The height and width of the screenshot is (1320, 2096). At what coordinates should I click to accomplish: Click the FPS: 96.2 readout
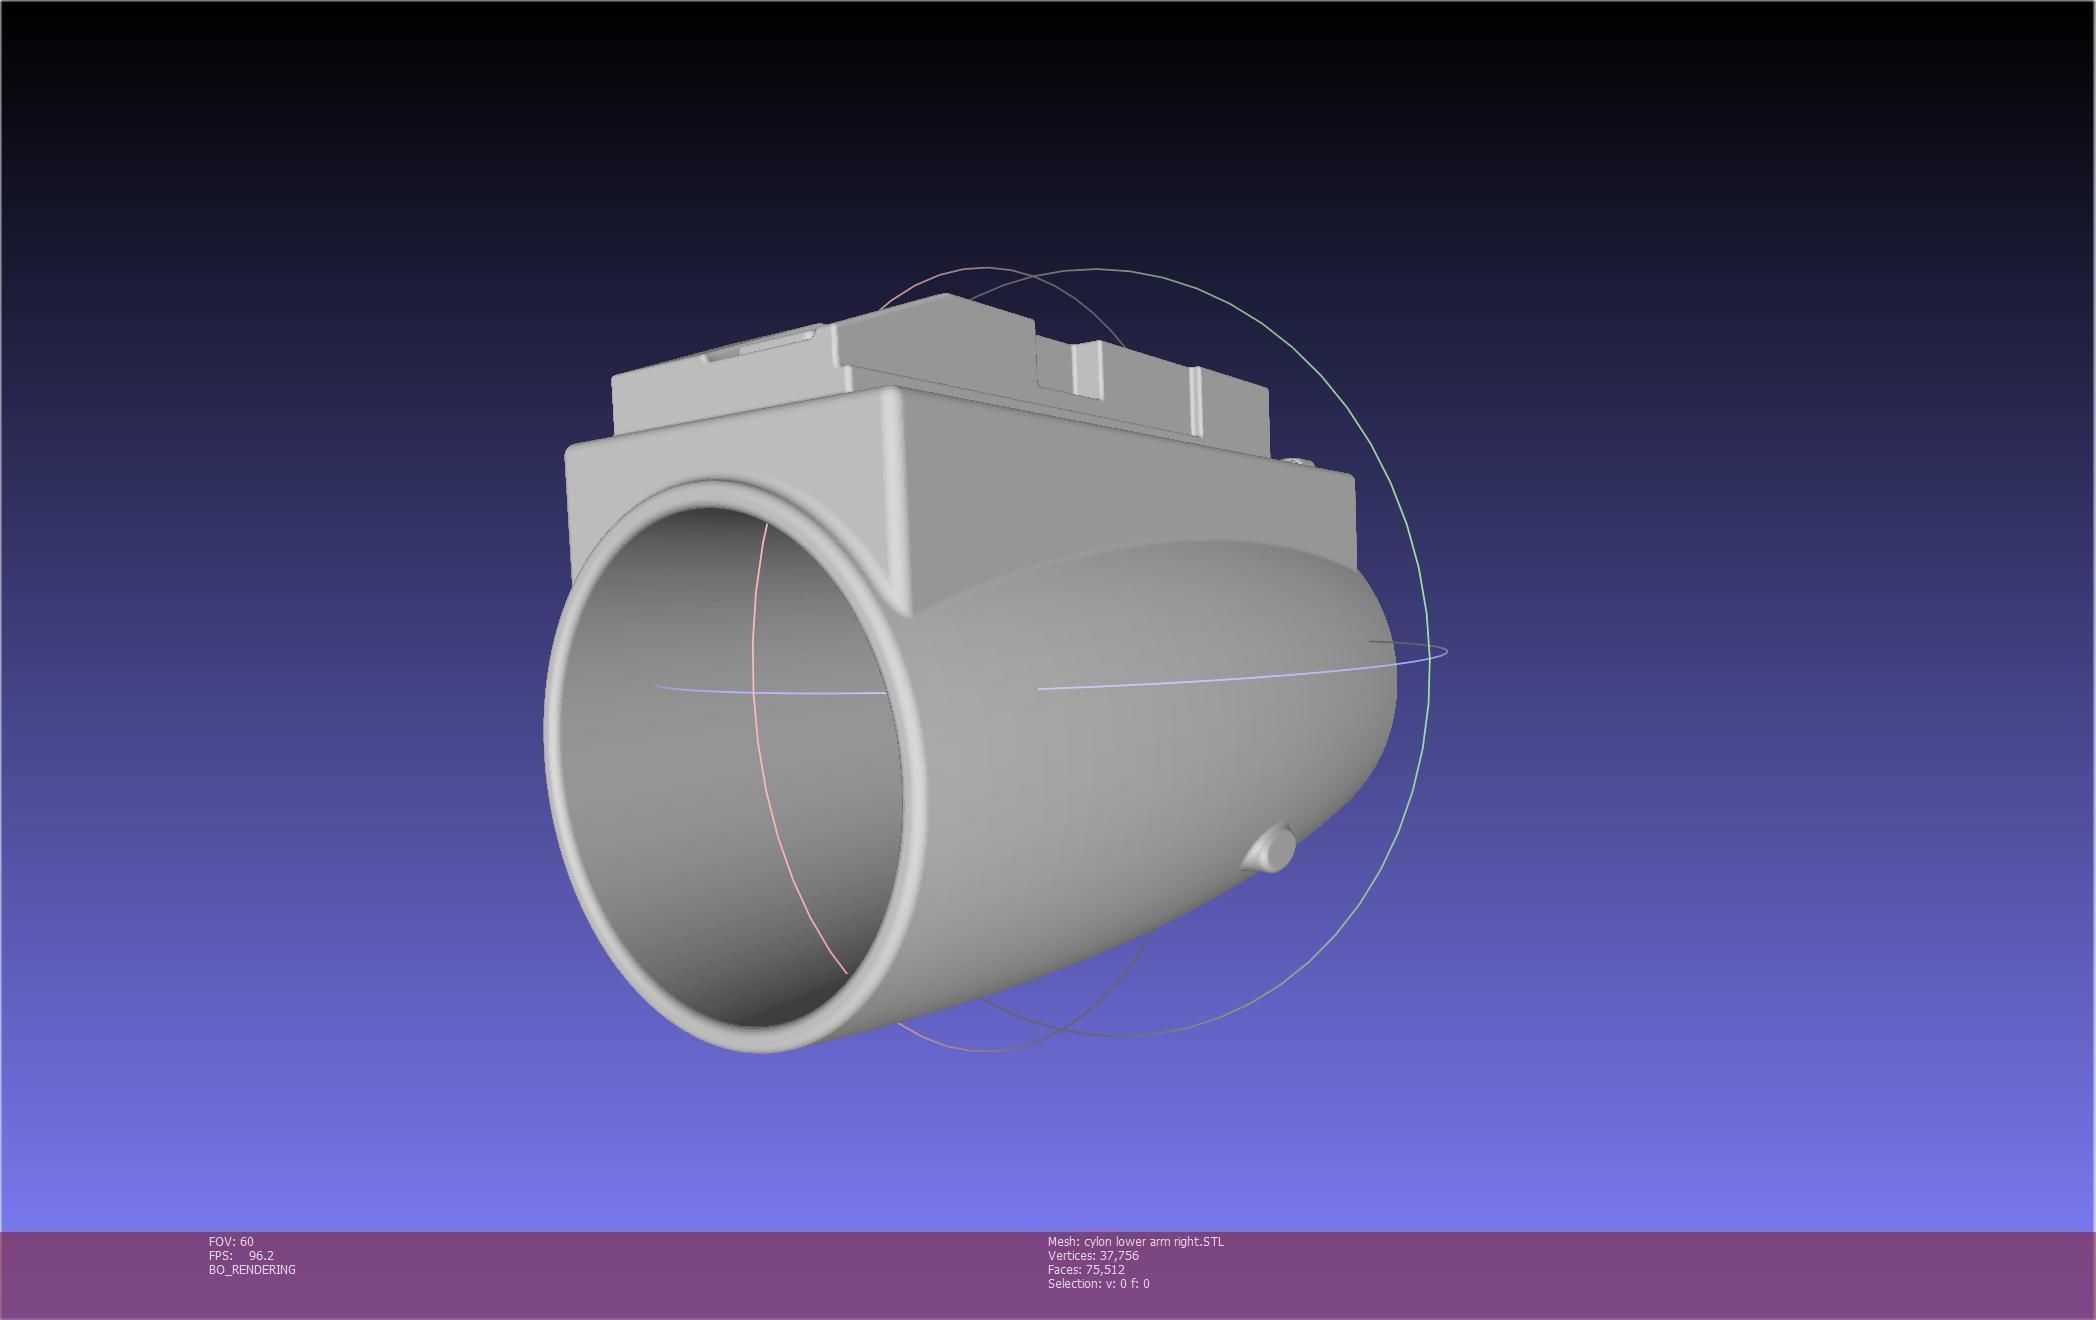click(241, 1256)
